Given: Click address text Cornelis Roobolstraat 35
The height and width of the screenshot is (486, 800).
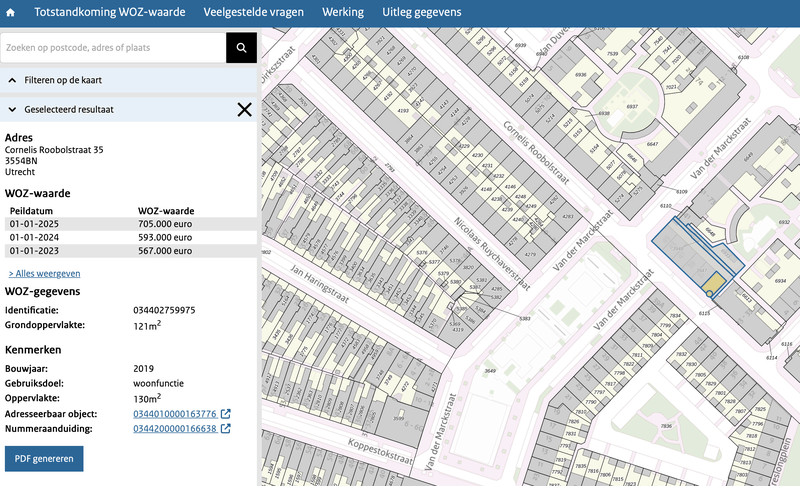Looking at the screenshot, I should coord(54,150).
